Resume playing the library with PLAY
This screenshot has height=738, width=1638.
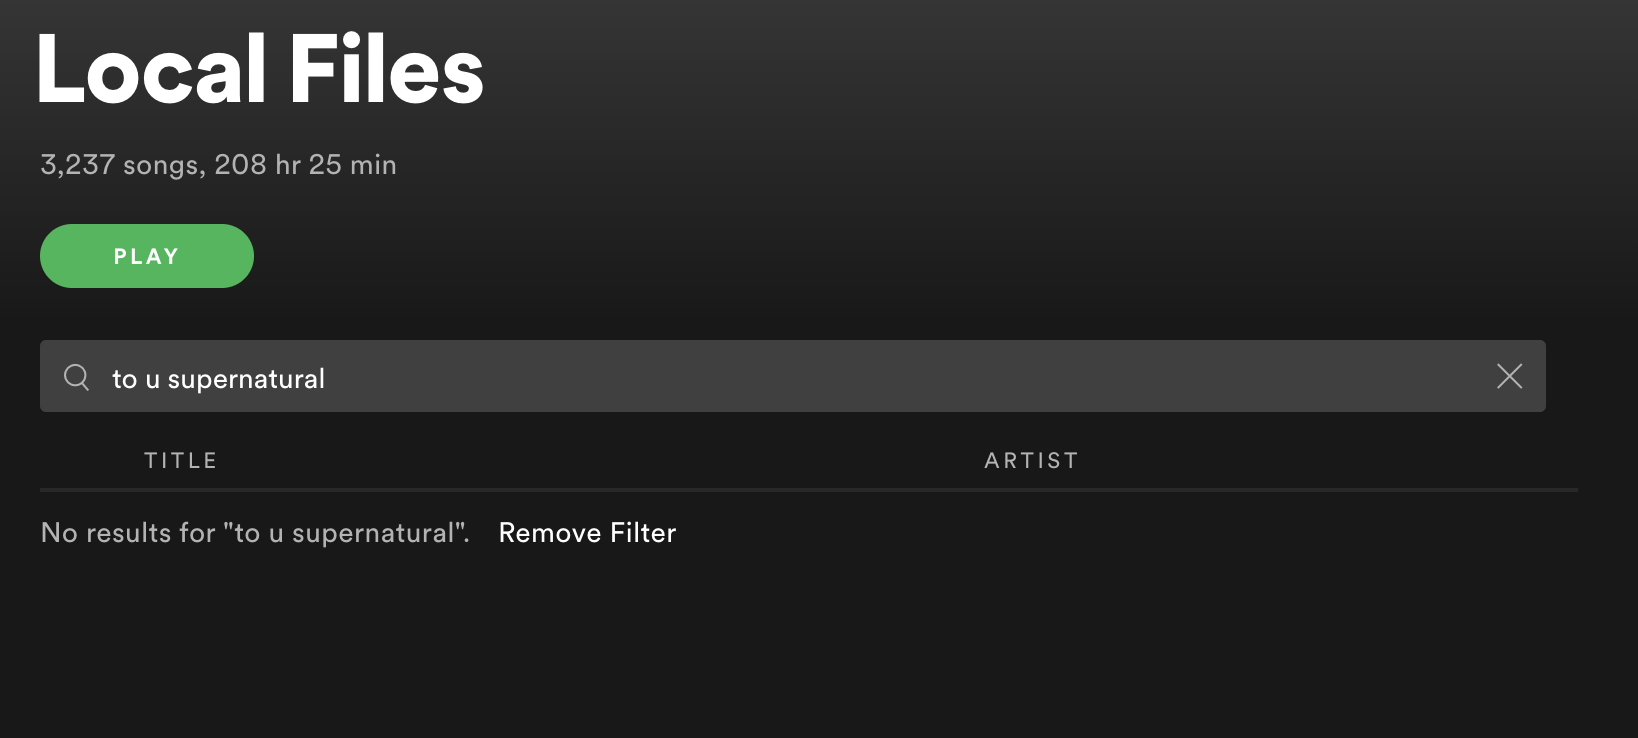tap(146, 255)
